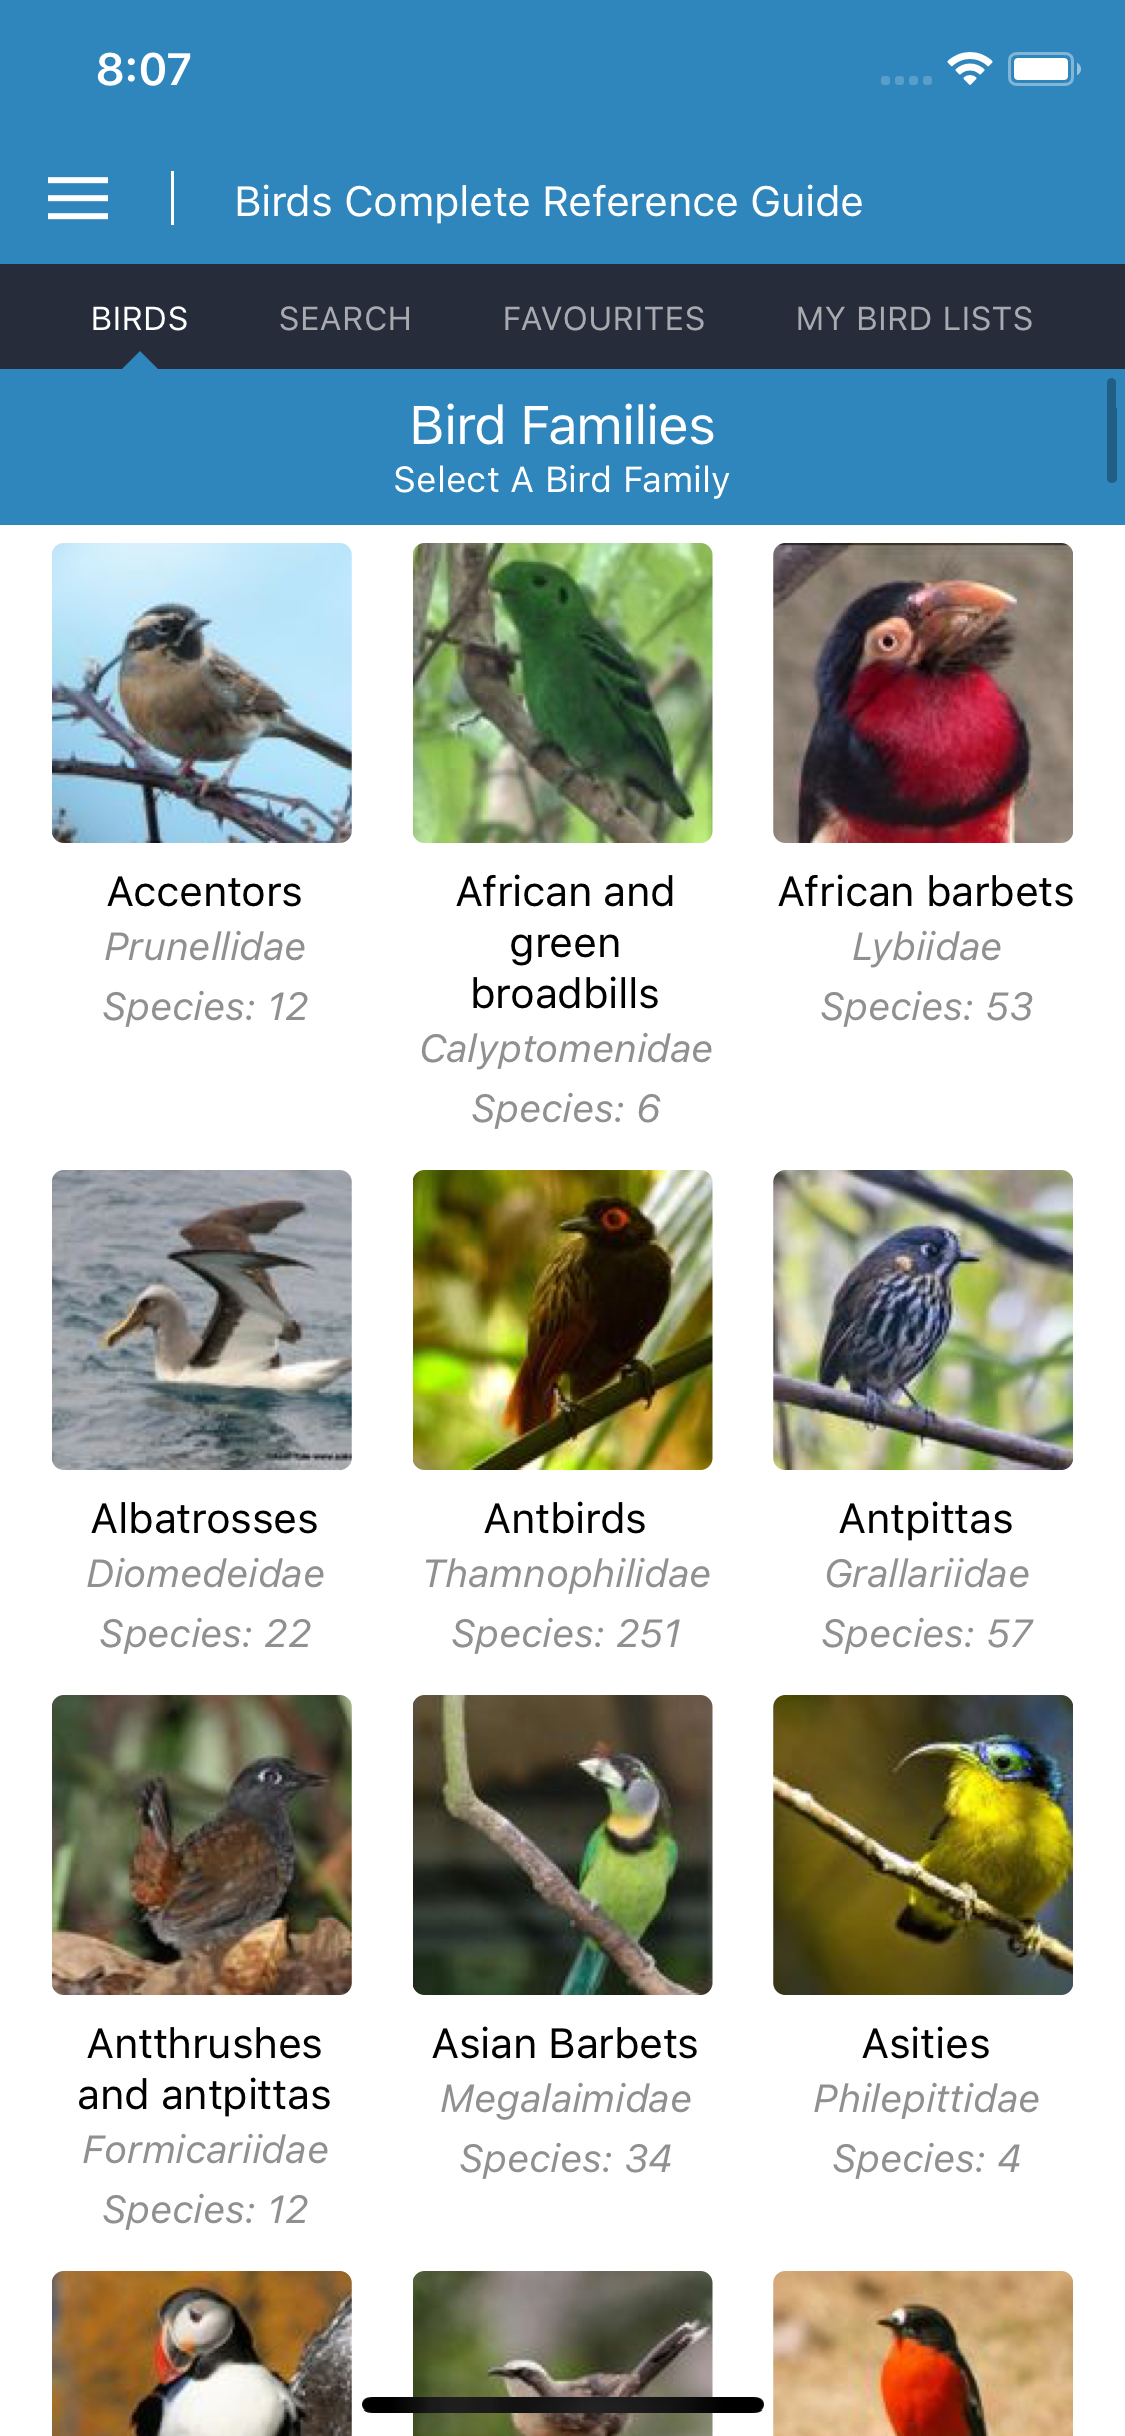Image resolution: width=1125 pixels, height=2436 pixels.
Task: Open the Favourites tab
Action: pos(603,318)
